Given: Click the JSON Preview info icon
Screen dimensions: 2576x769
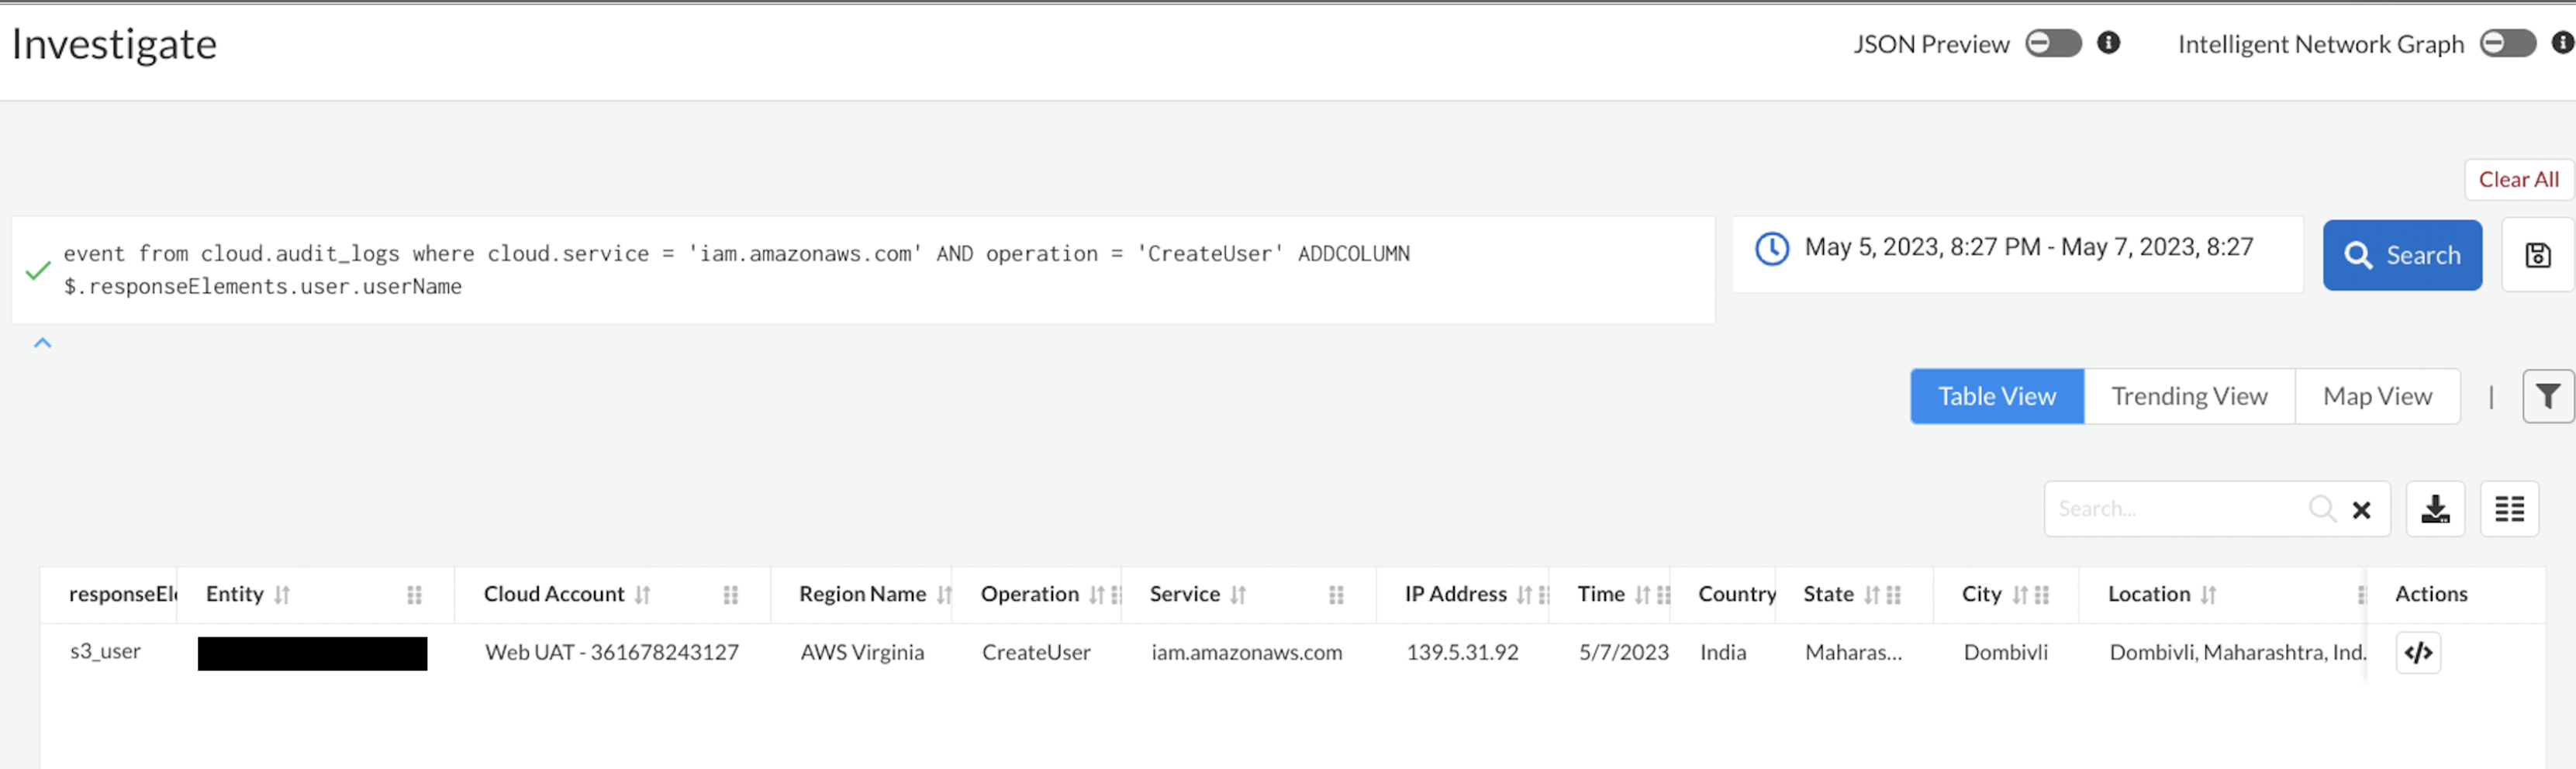Looking at the screenshot, I should pyautogui.click(x=2109, y=43).
